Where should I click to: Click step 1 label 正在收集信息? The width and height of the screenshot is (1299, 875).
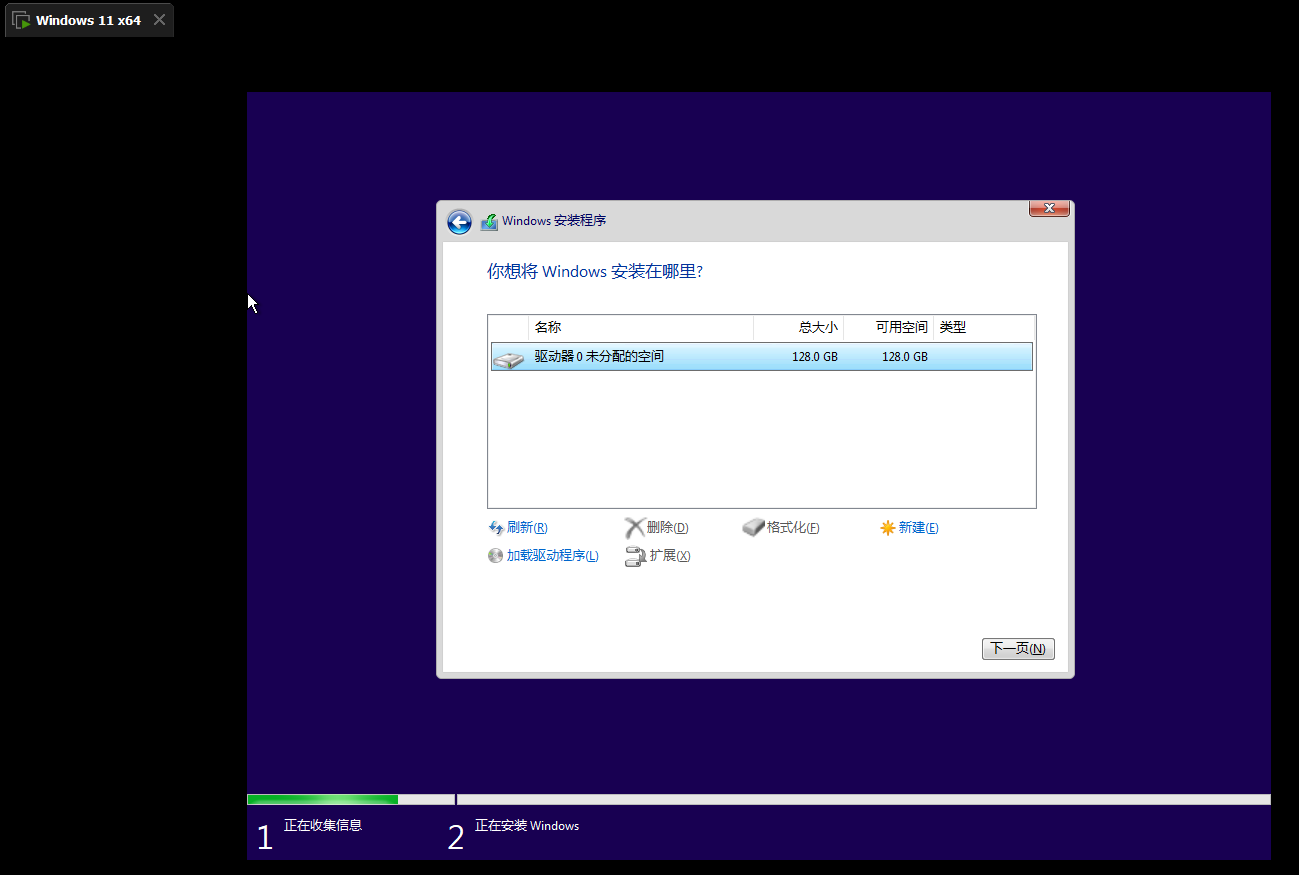323,826
